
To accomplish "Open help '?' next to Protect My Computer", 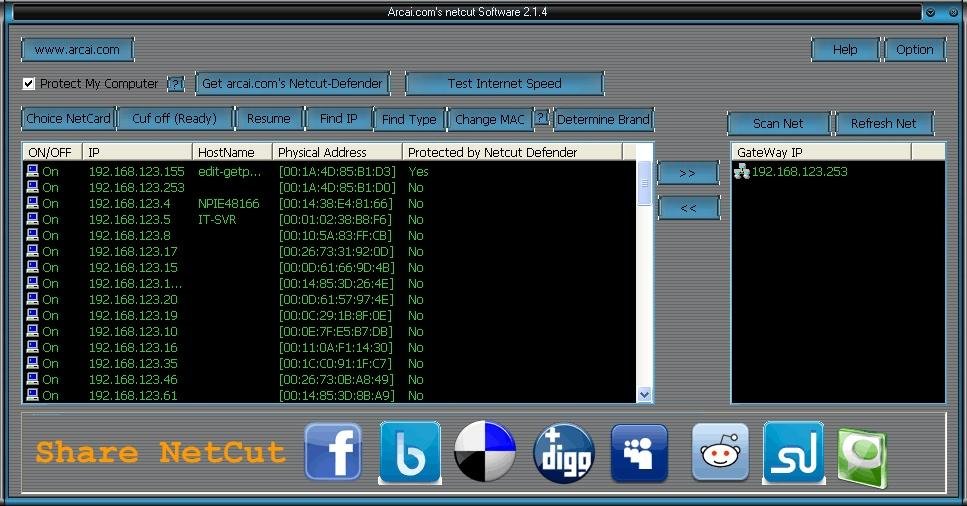I will click(176, 84).
